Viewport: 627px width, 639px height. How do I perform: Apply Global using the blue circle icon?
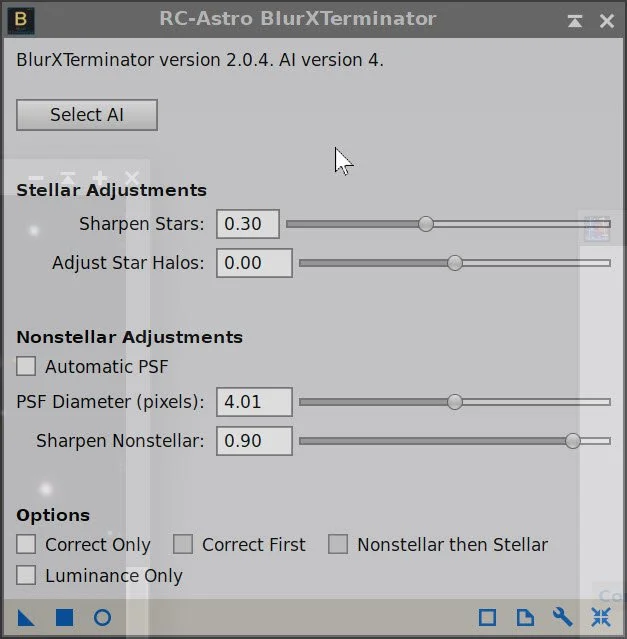(102, 617)
